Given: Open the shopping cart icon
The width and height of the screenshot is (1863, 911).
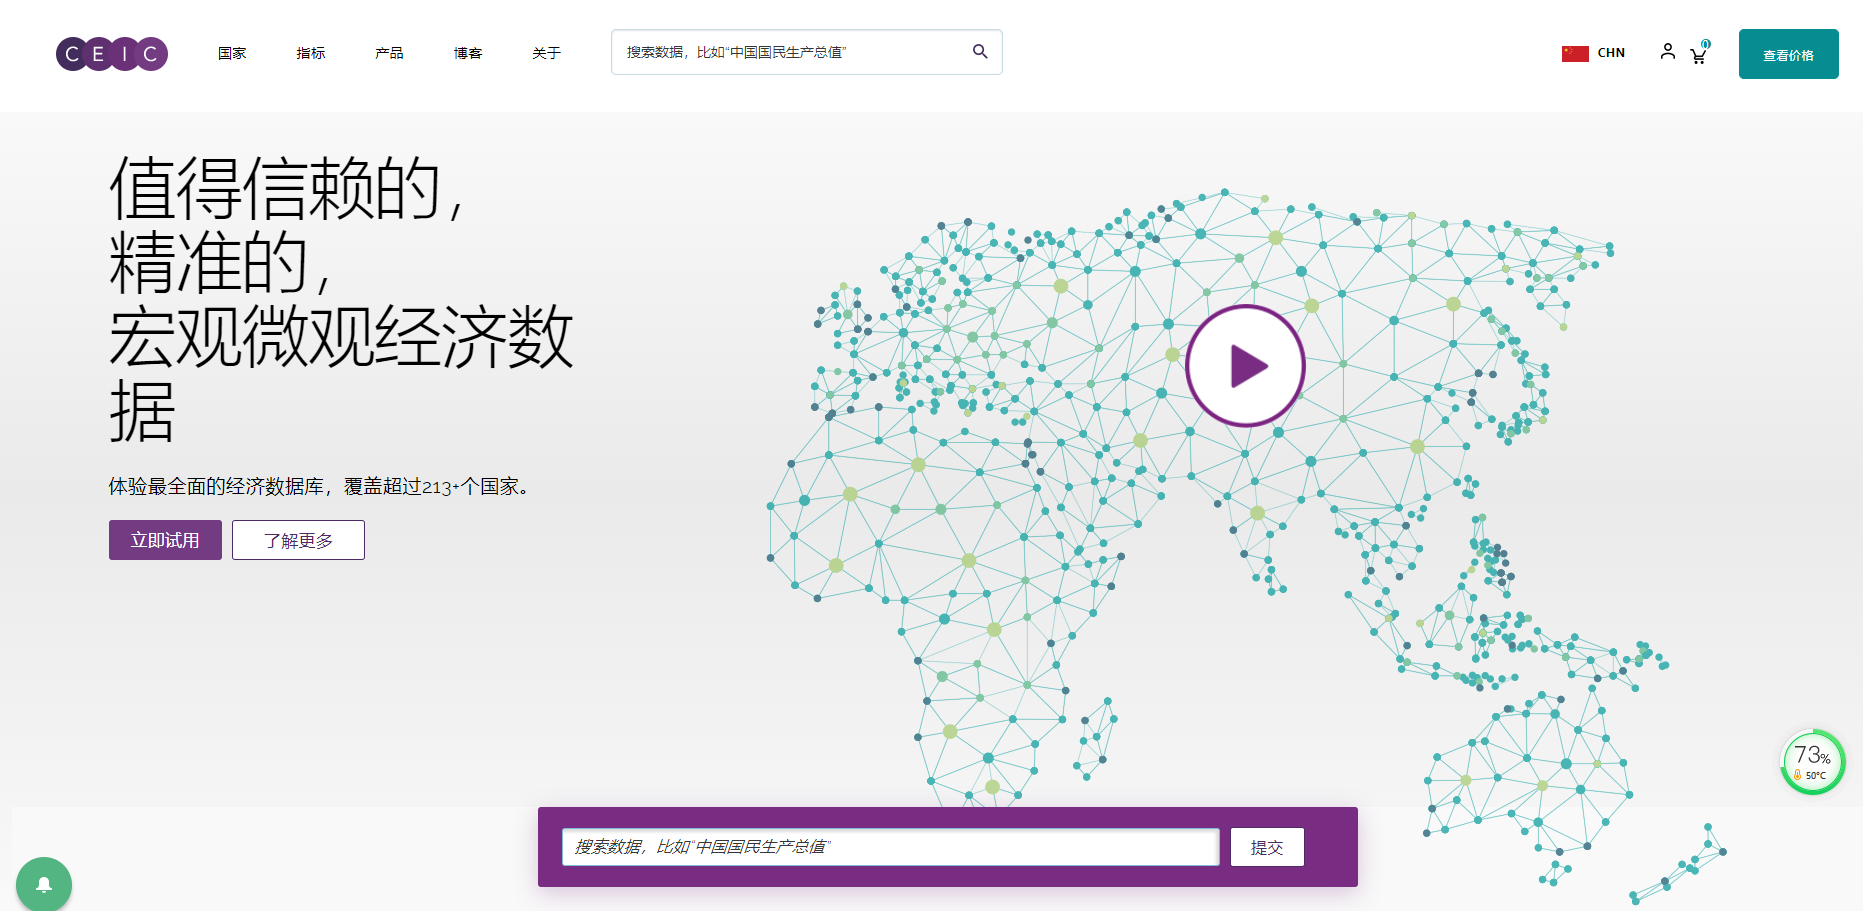Looking at the screenshot, I should coord(1698,56).
